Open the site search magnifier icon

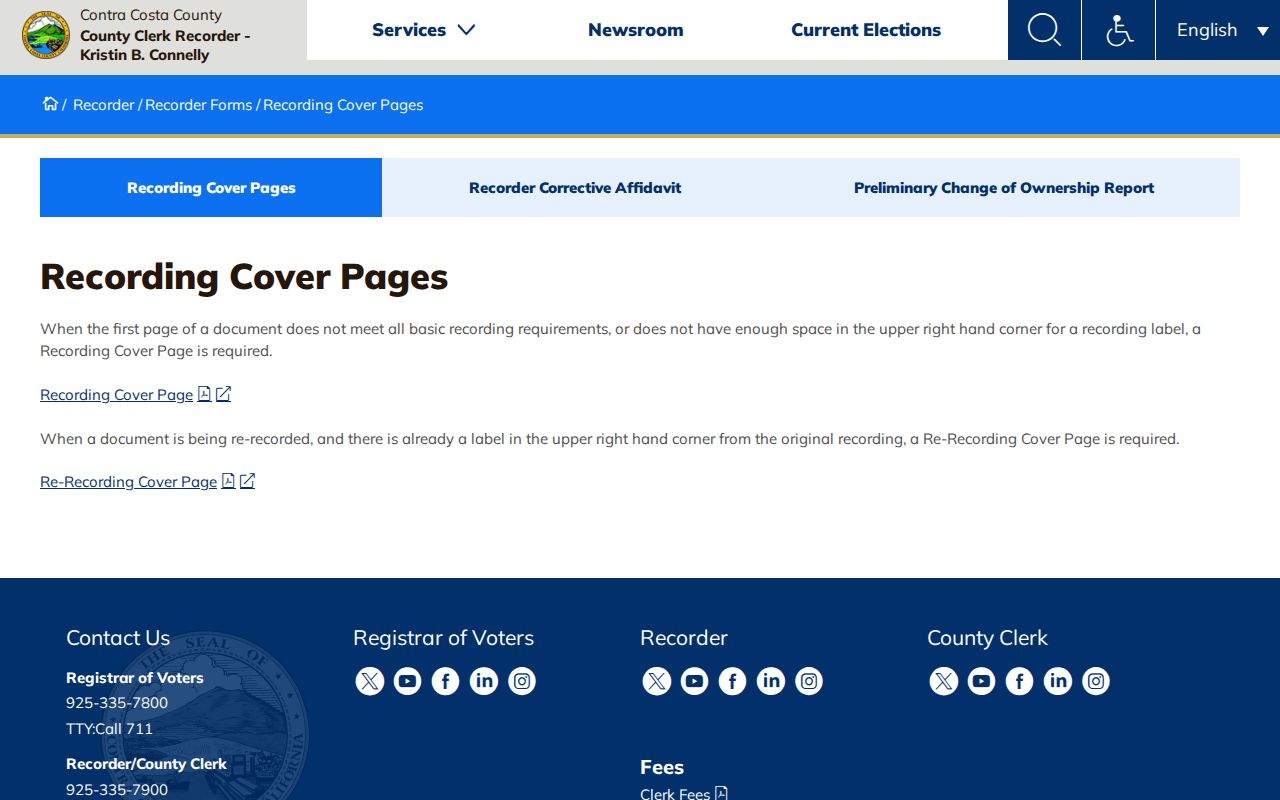[1044, 30]
